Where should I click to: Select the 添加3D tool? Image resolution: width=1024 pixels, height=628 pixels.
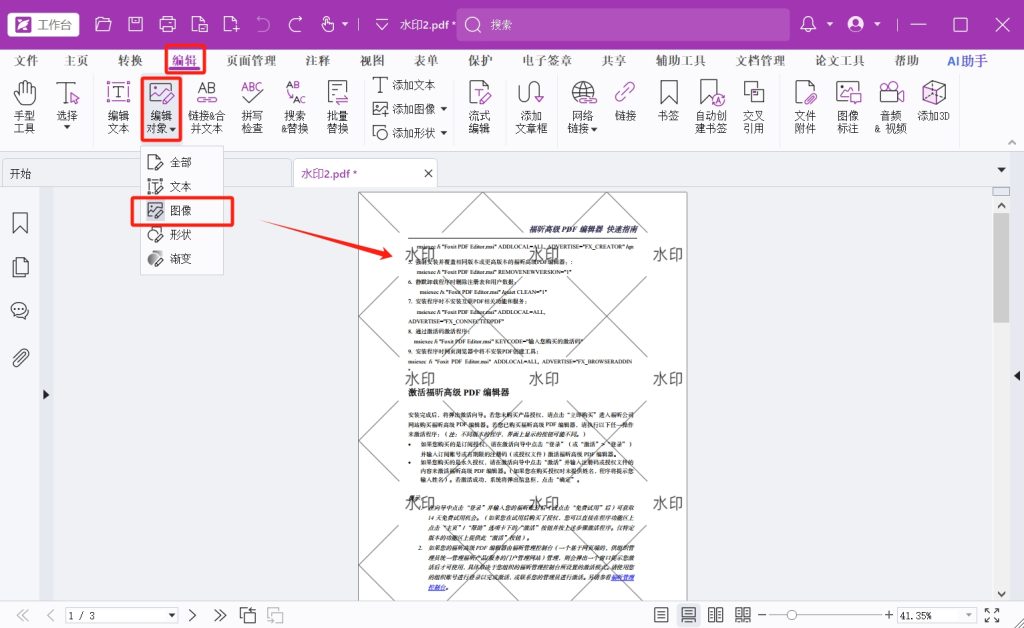[933, 100]
